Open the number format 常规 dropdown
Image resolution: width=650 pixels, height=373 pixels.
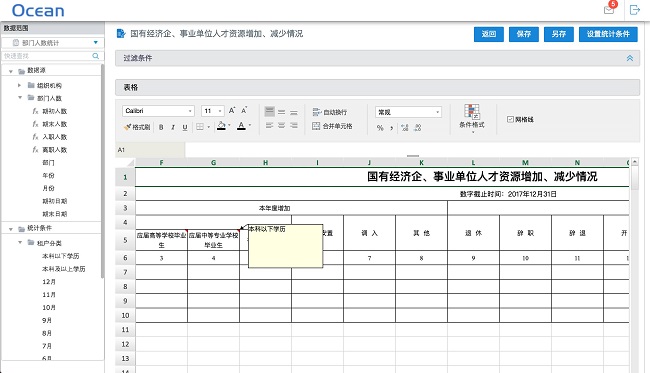pos(408,112)
